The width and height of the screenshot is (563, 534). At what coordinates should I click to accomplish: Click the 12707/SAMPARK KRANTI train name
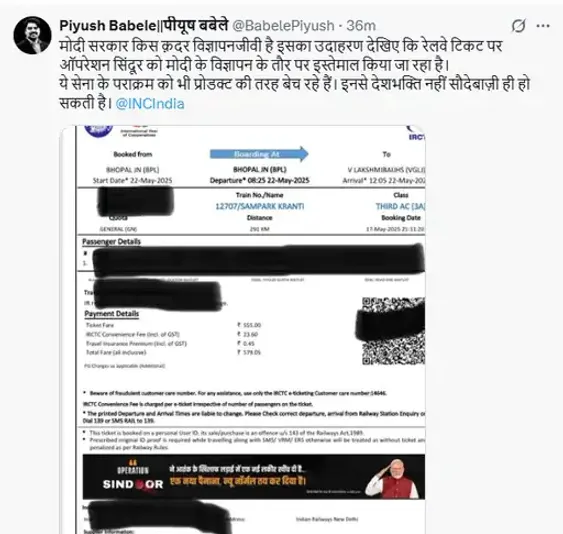tap(259, 206)
